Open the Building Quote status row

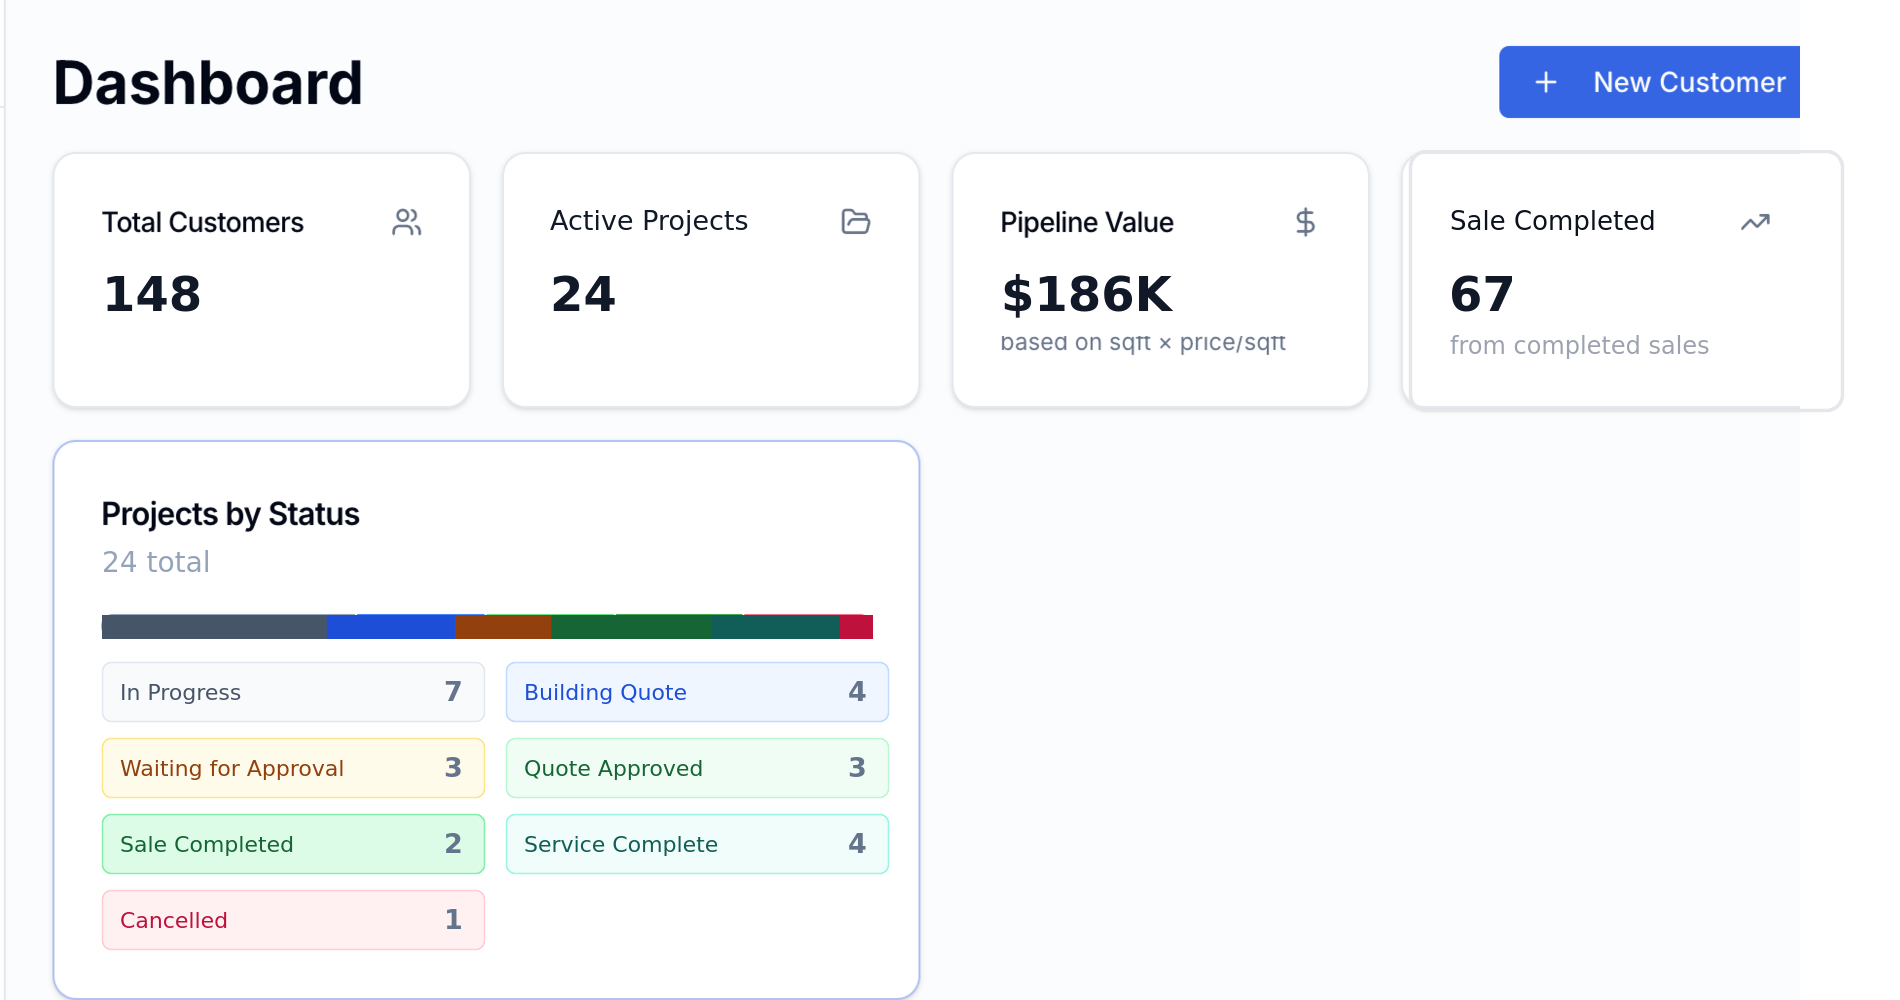tap(697, 692)
